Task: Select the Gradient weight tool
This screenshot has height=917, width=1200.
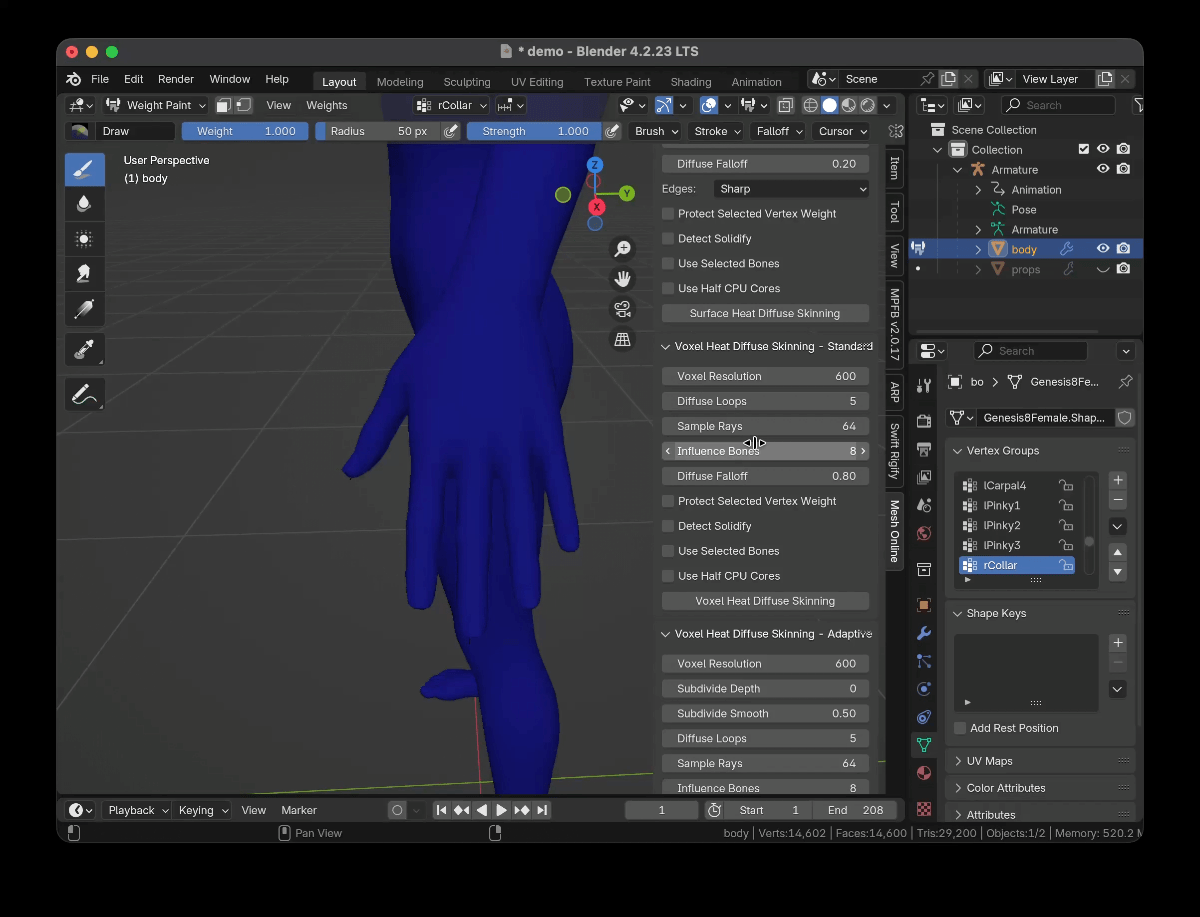Action: click(84, 308)
